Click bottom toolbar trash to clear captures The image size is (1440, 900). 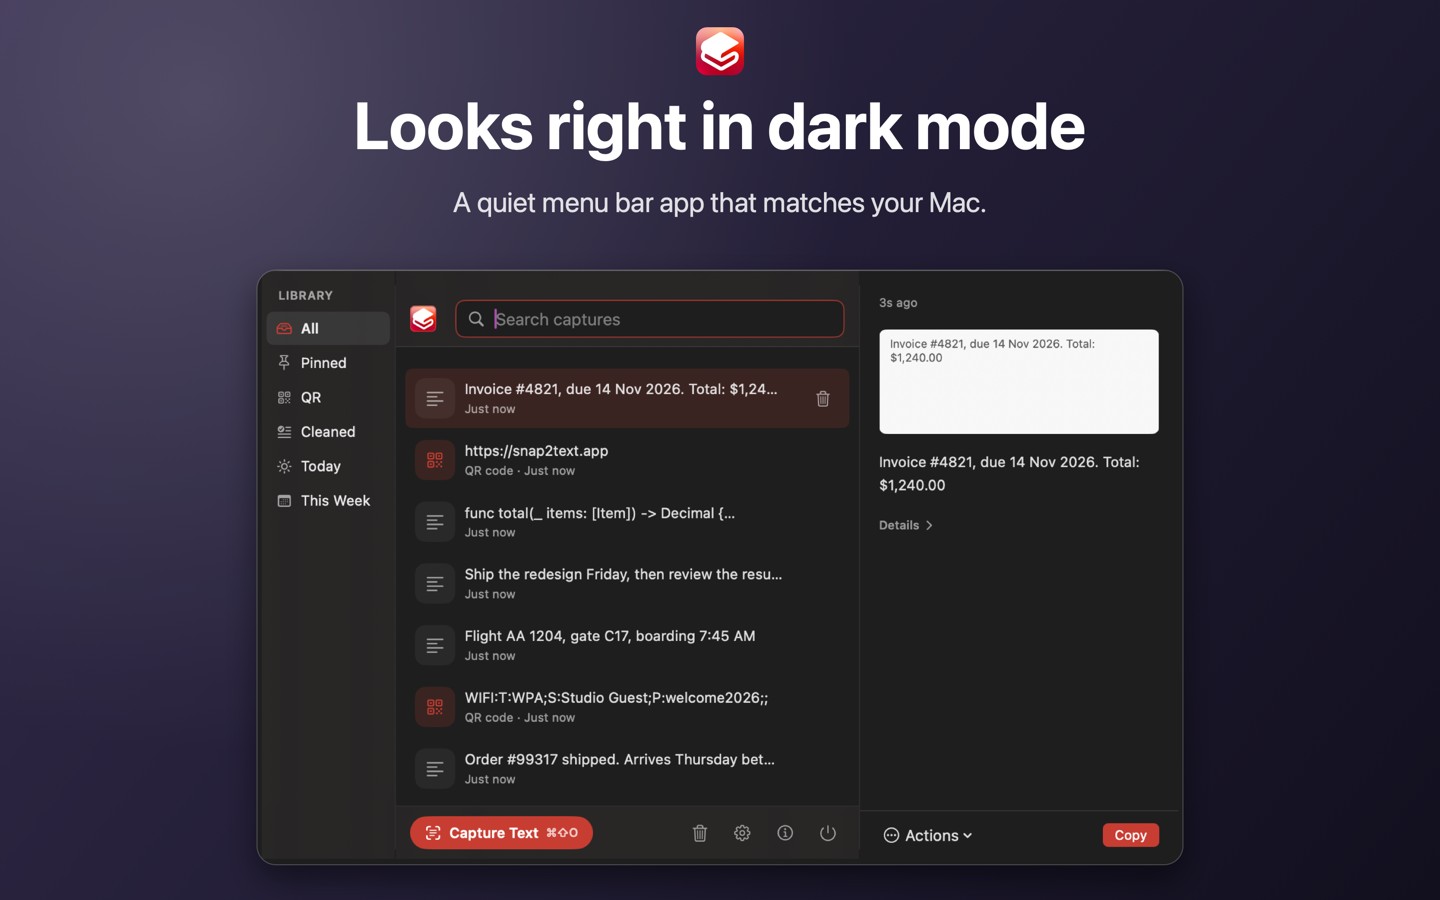click(700, 833)
